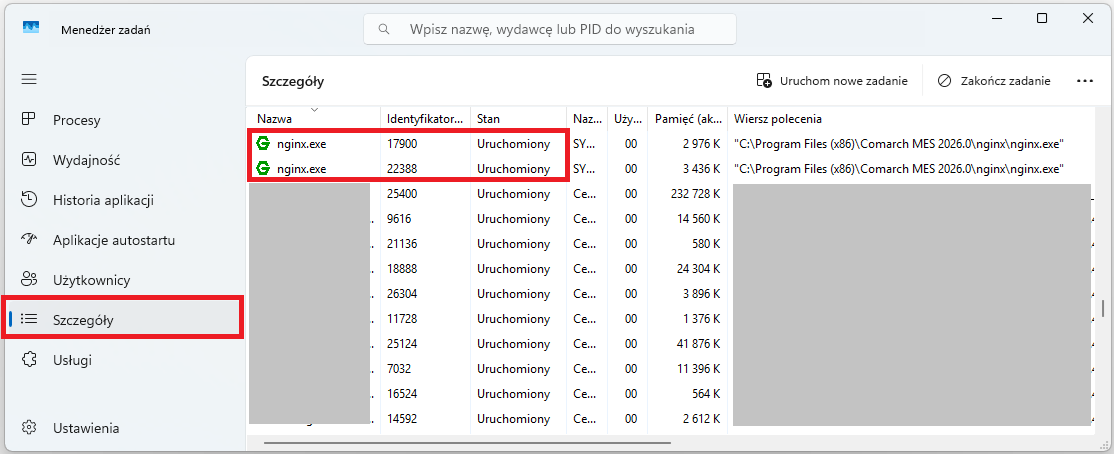Click PID cell 14592
1114x454 pixels.
pos(402,420)
